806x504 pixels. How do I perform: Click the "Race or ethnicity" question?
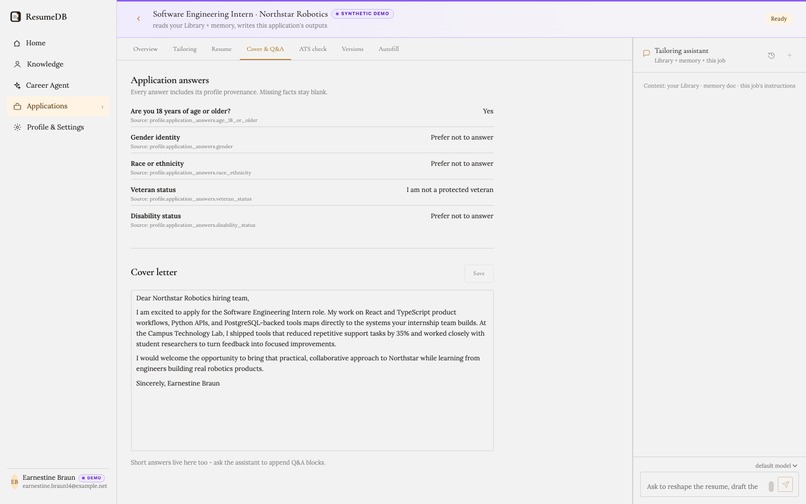point(157,164)
